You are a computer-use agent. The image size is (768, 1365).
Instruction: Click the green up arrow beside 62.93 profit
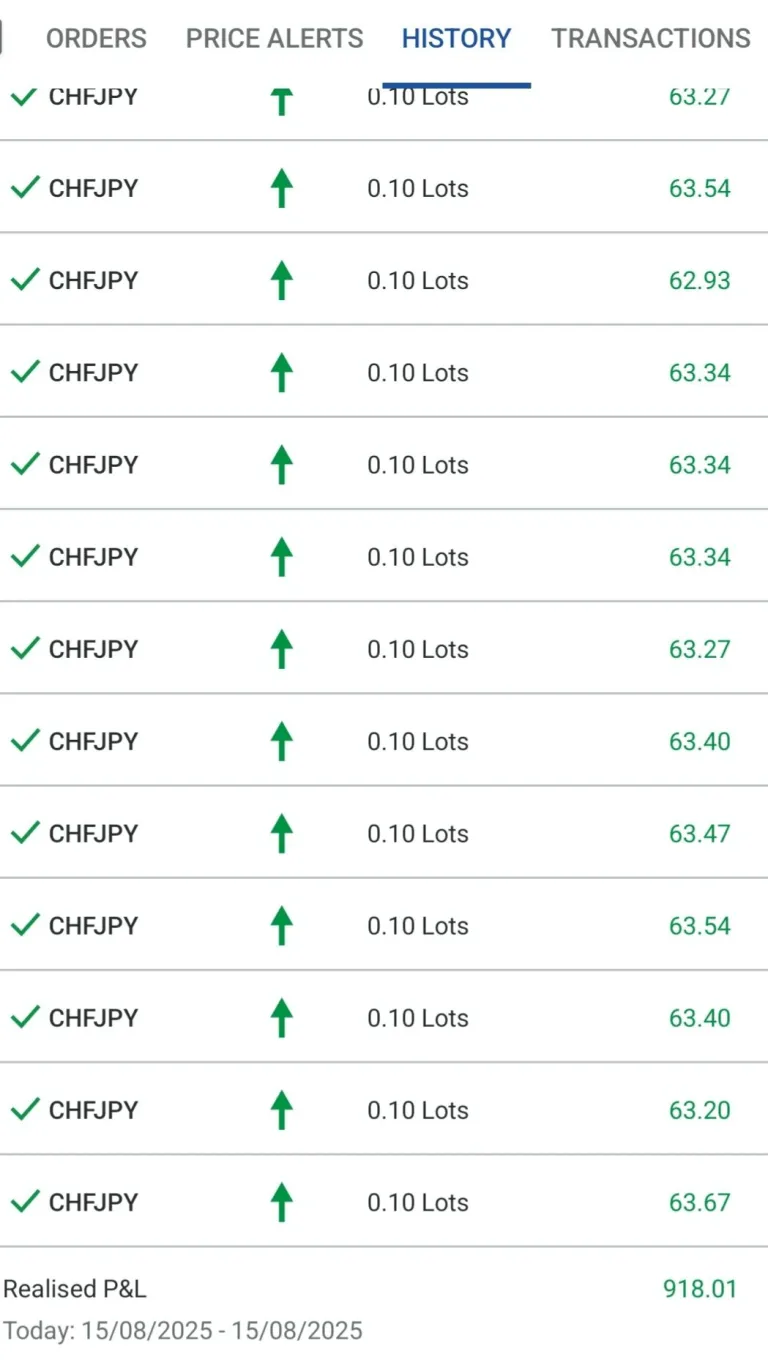coord(281,280)
